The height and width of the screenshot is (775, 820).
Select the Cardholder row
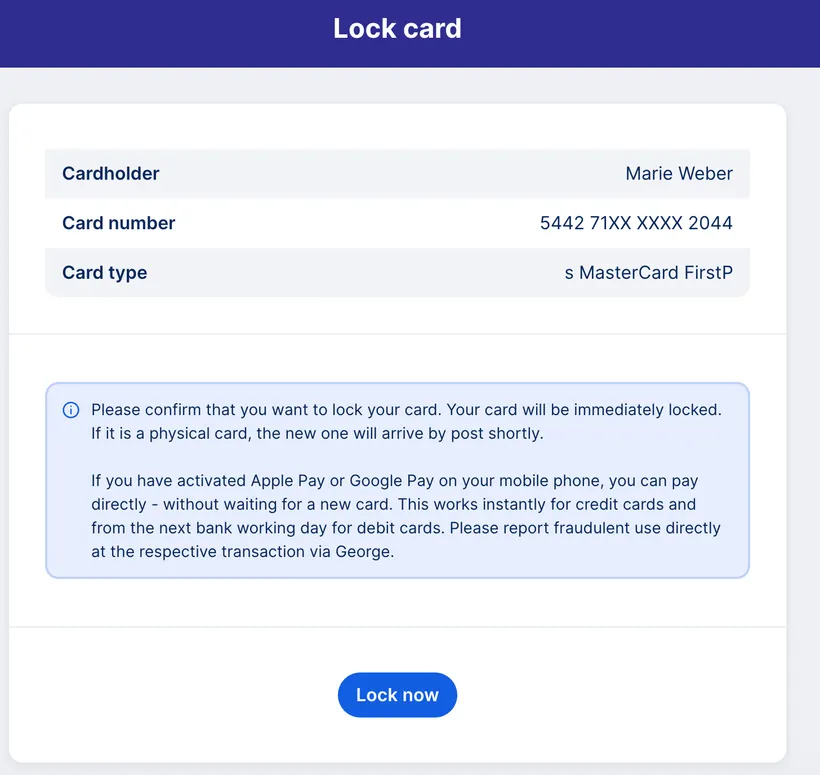tap(396, 173)
